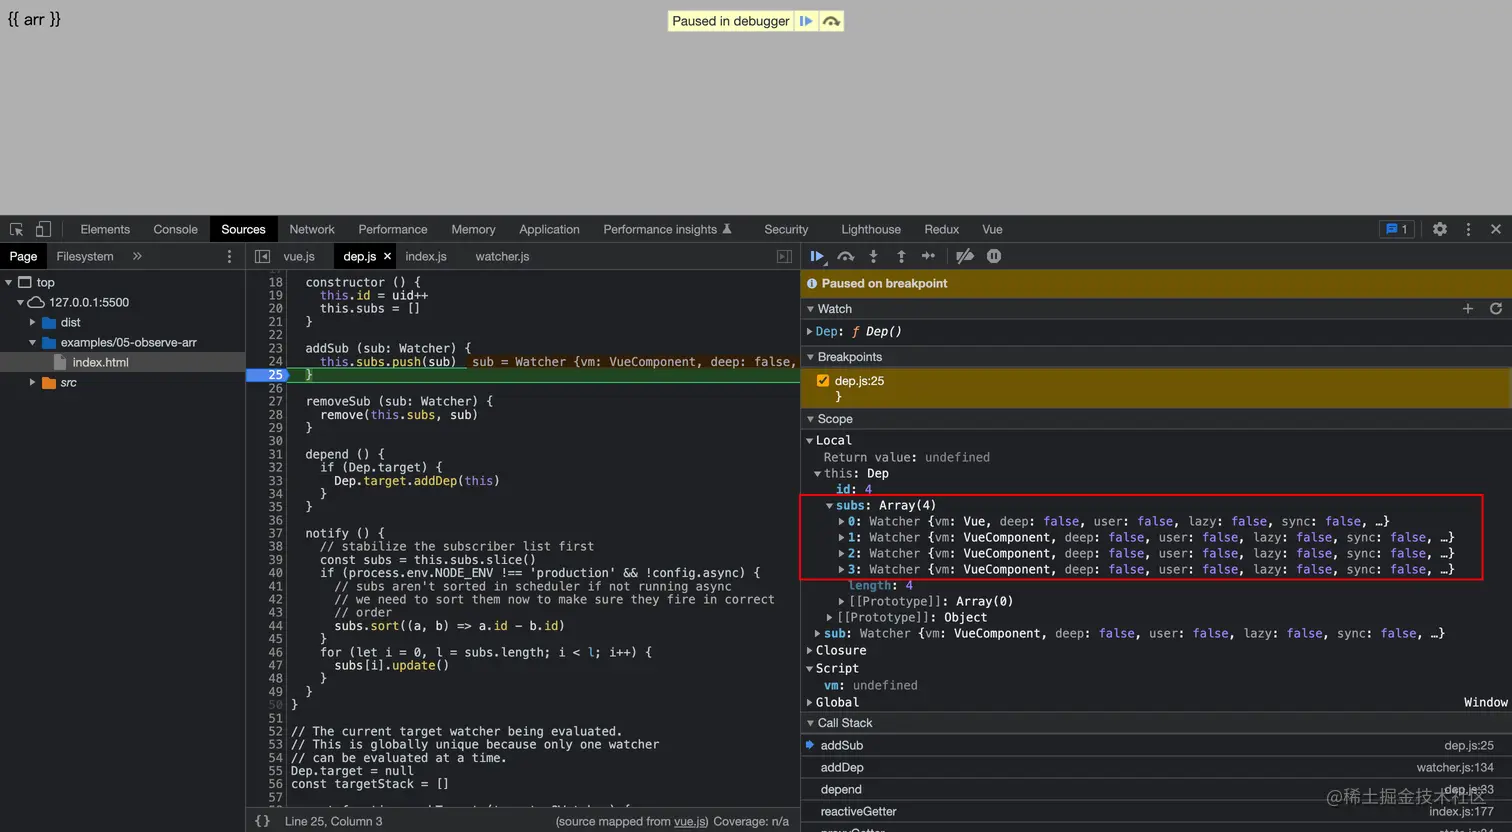Open the Redux panel

tap(942, 229)
